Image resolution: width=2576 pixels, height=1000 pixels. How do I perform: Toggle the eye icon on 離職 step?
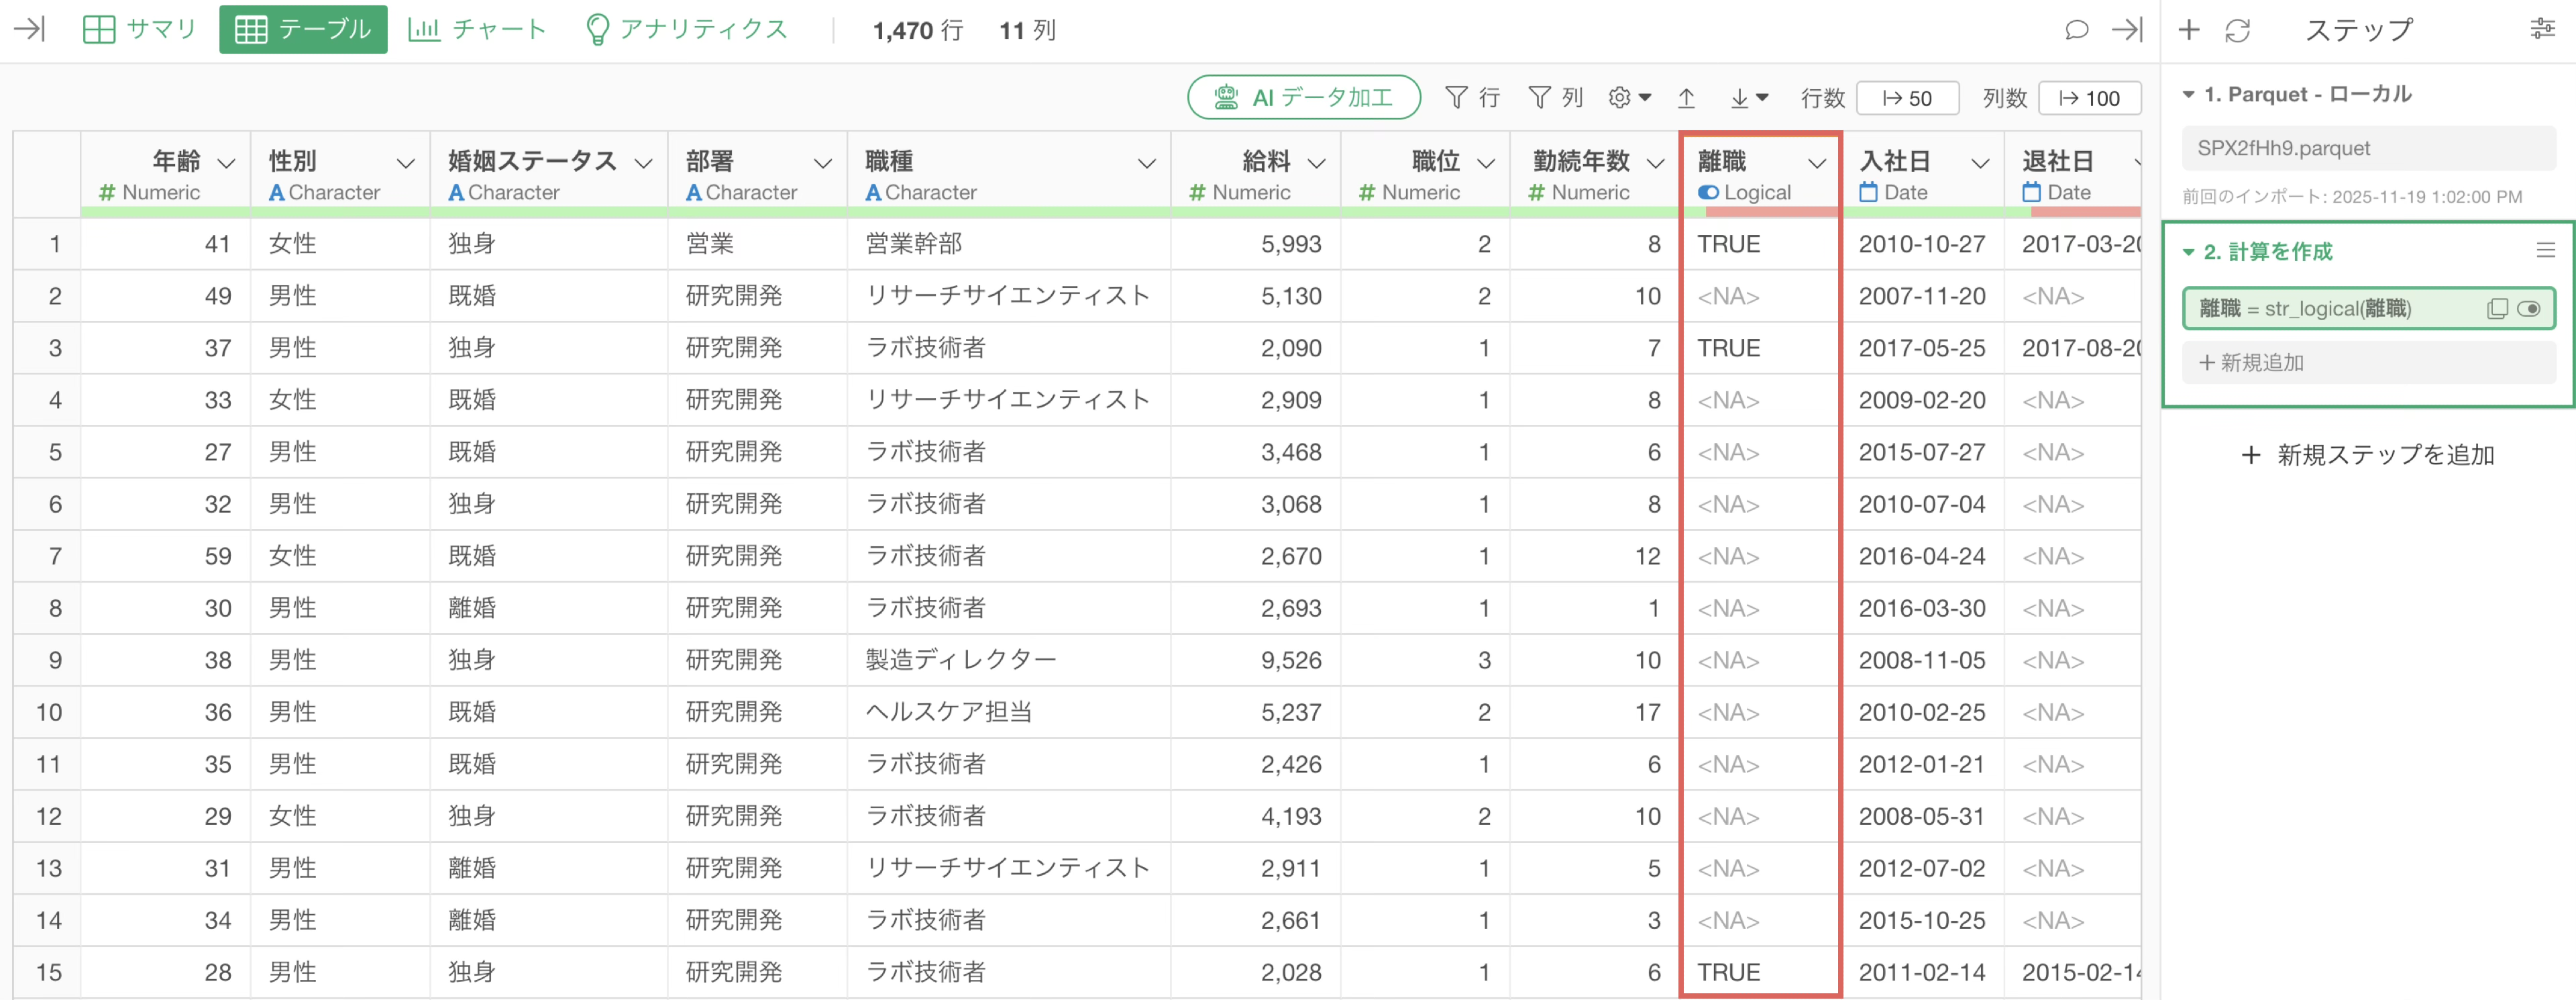[2529, 309]
